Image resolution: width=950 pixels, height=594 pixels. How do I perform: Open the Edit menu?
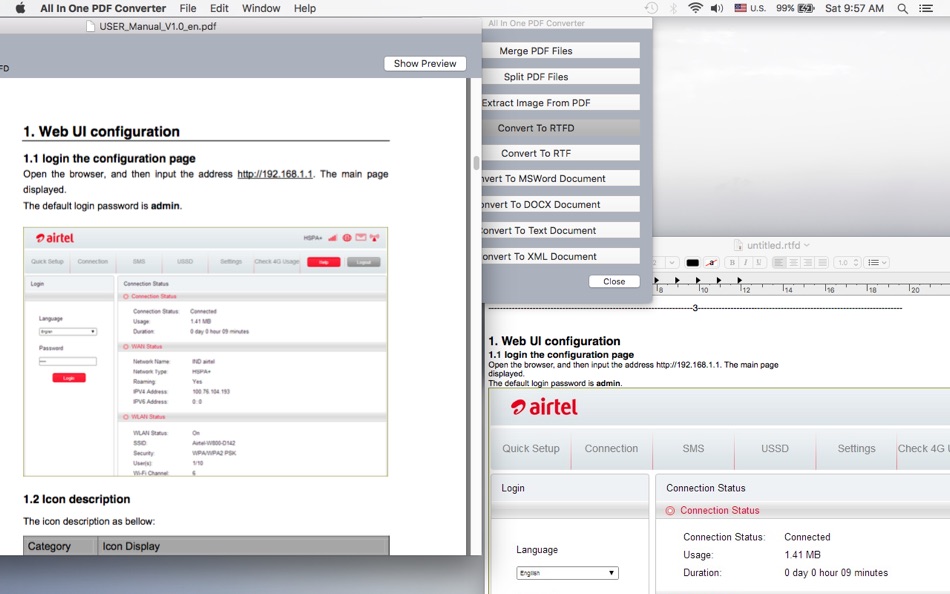pyautogui.click(x=219, y=8)
